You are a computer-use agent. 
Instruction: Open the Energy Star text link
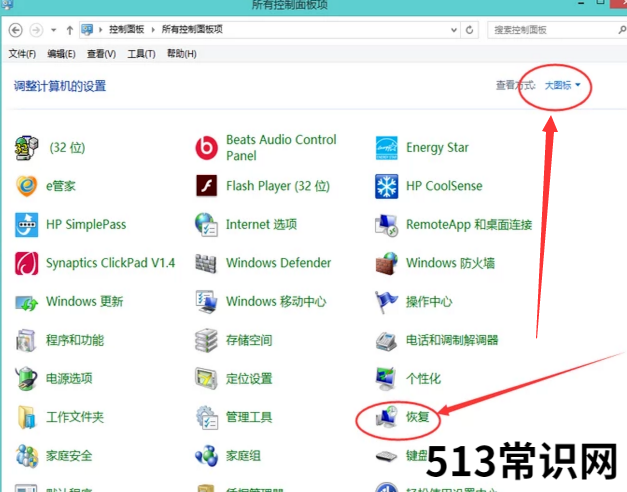(x=437, y=148)
